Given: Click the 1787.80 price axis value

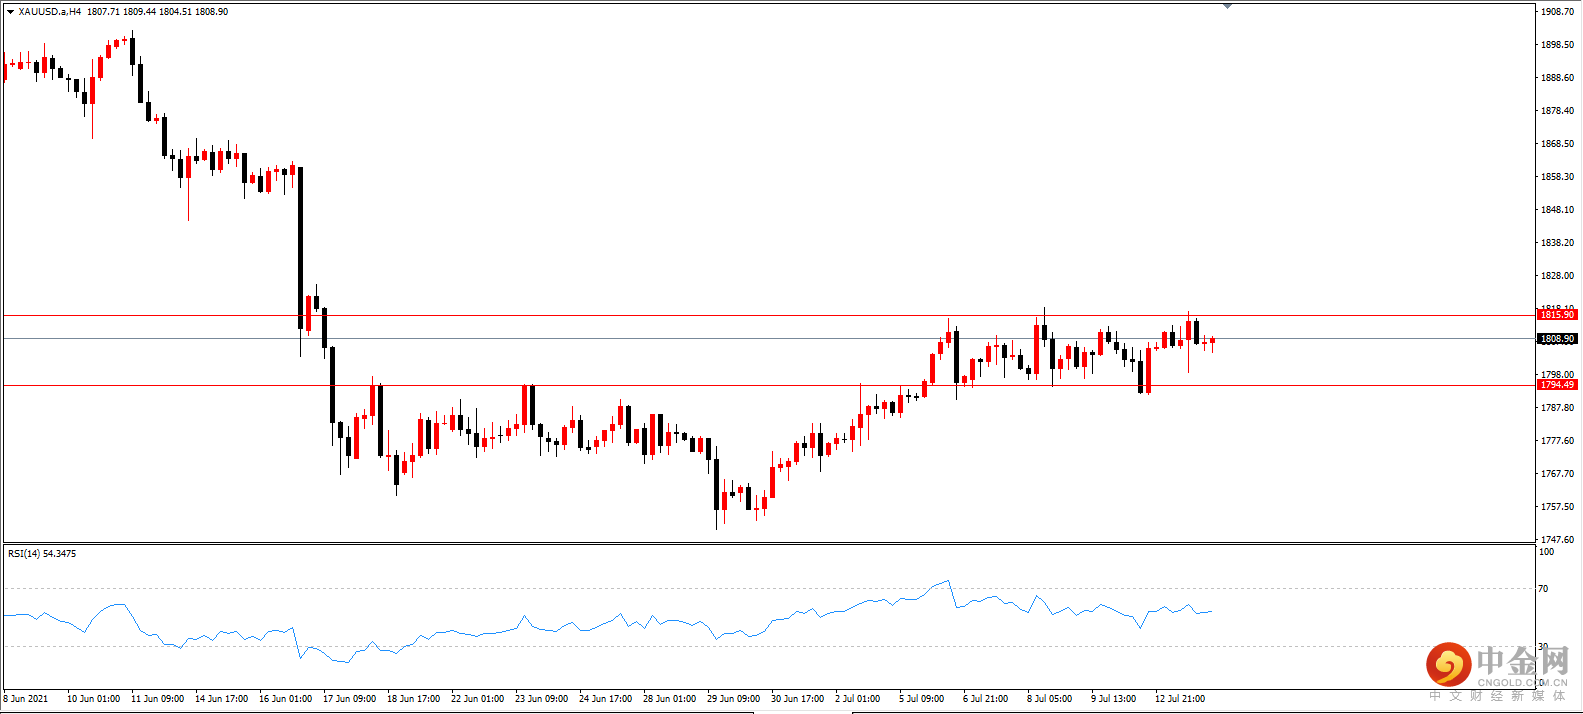Looking at the screenshot, I should (x=1557, y=408).
